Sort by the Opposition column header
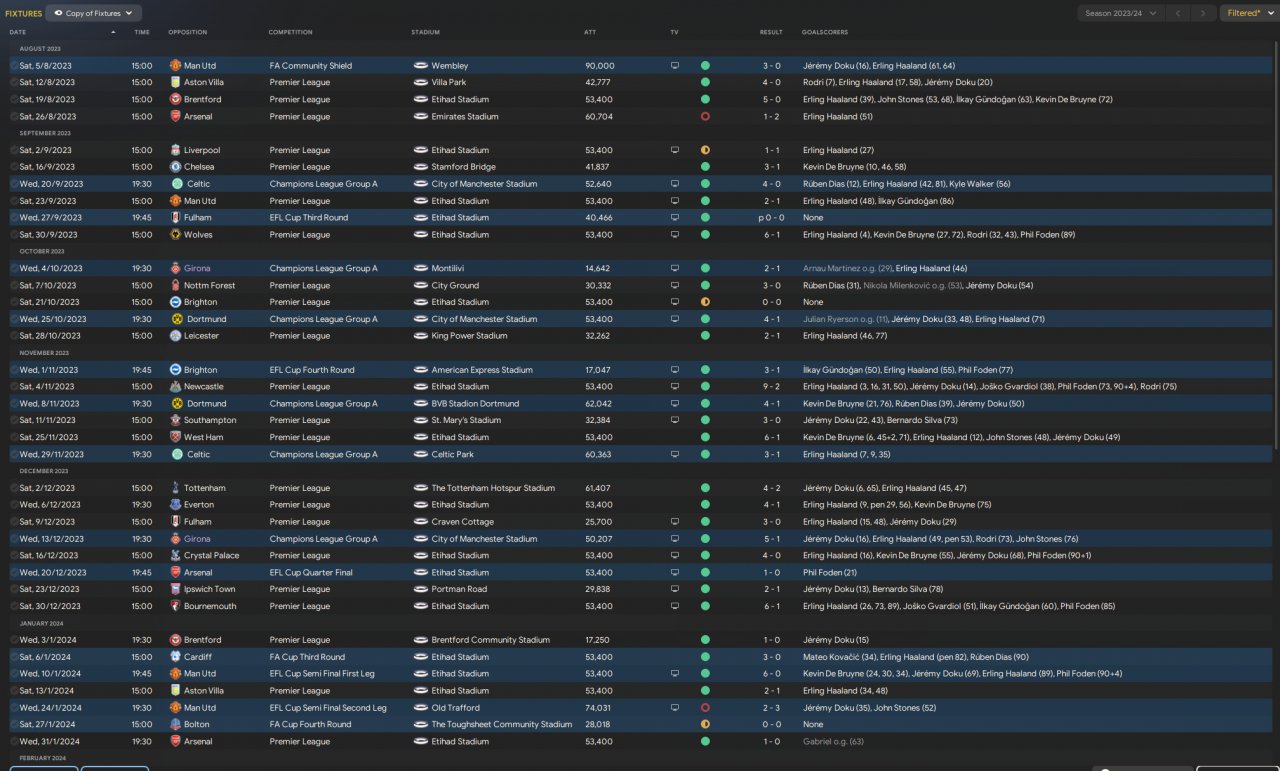This screenshot has height=771, width=1280. pos(187,32)
